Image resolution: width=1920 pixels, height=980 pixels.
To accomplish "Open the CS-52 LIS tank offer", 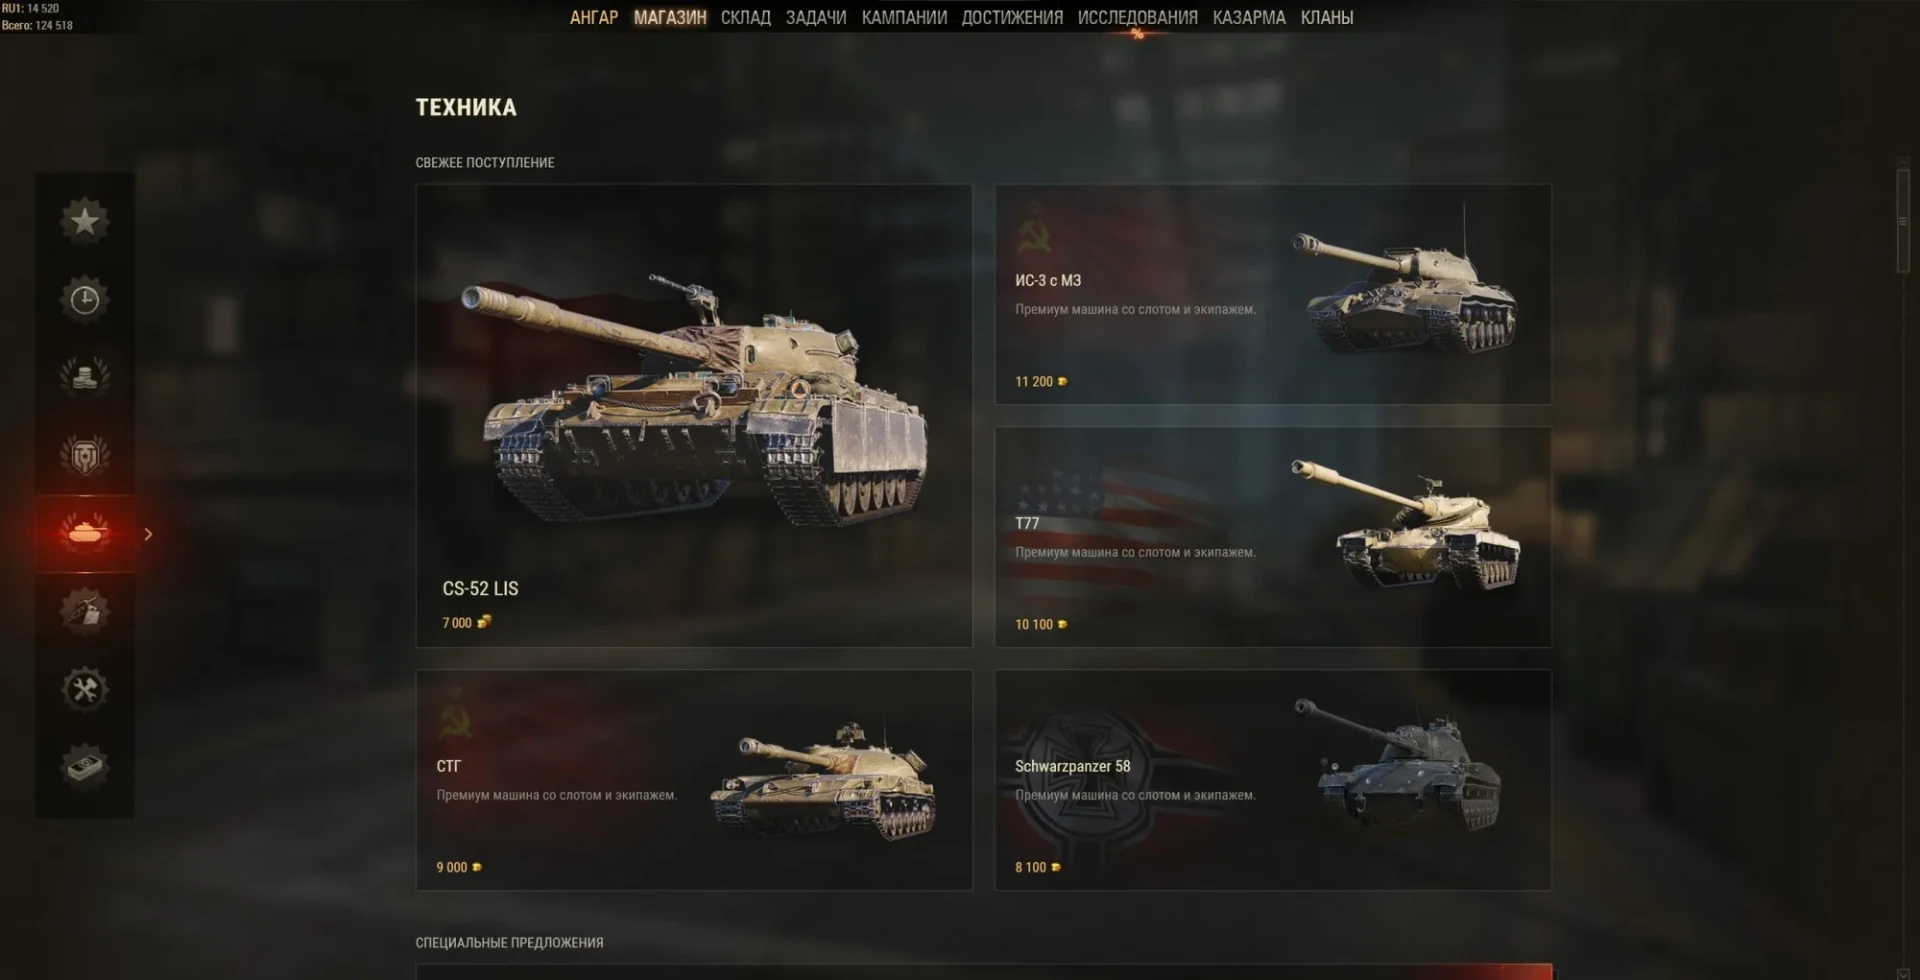I will coord(694,415).
